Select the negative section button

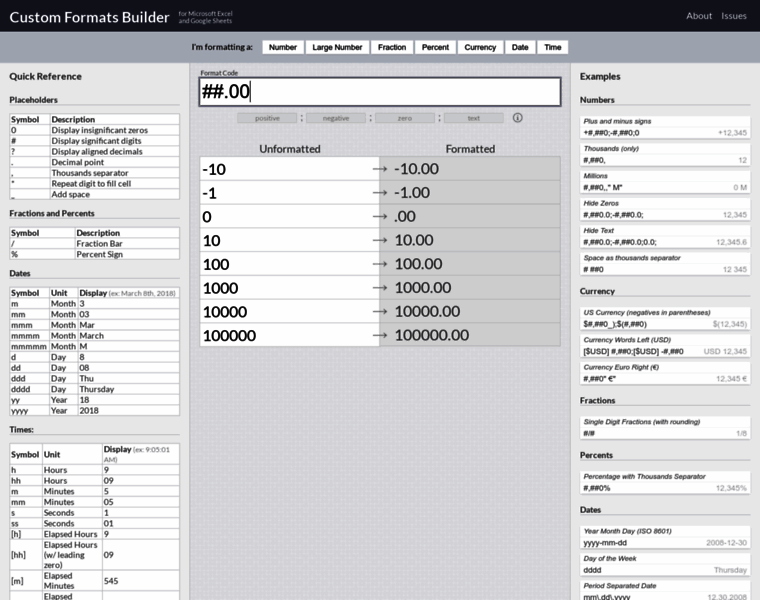[336, 118]
